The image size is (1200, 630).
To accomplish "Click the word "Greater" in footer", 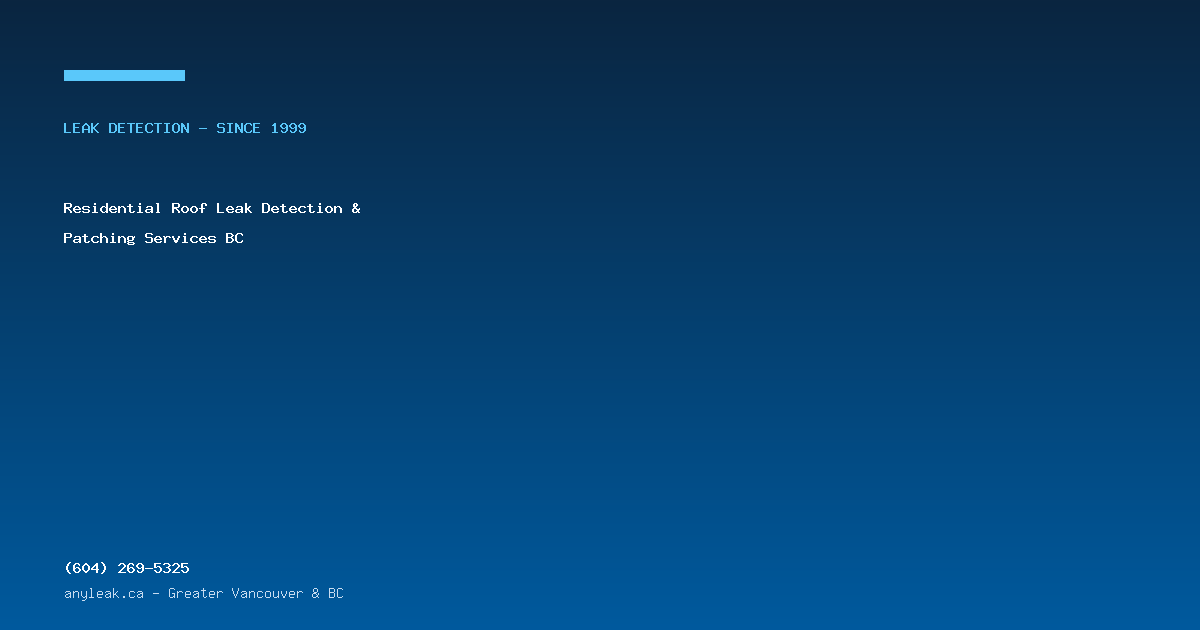I will coord(194,594).
